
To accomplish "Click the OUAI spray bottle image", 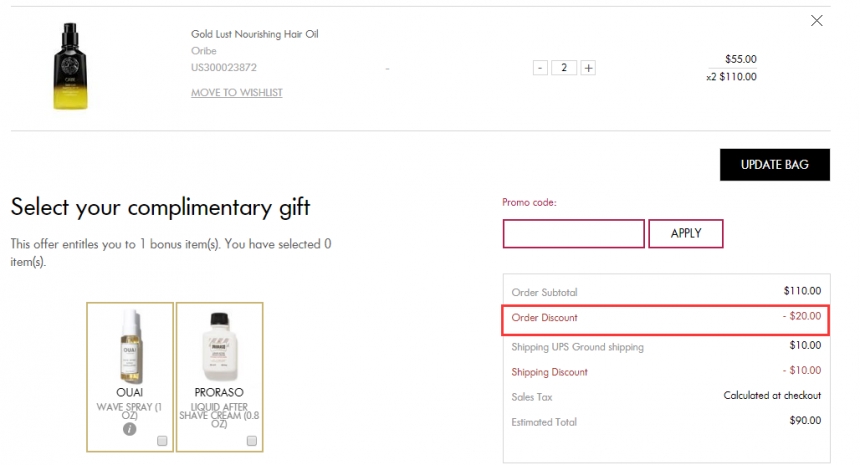I will coord(130,344).
